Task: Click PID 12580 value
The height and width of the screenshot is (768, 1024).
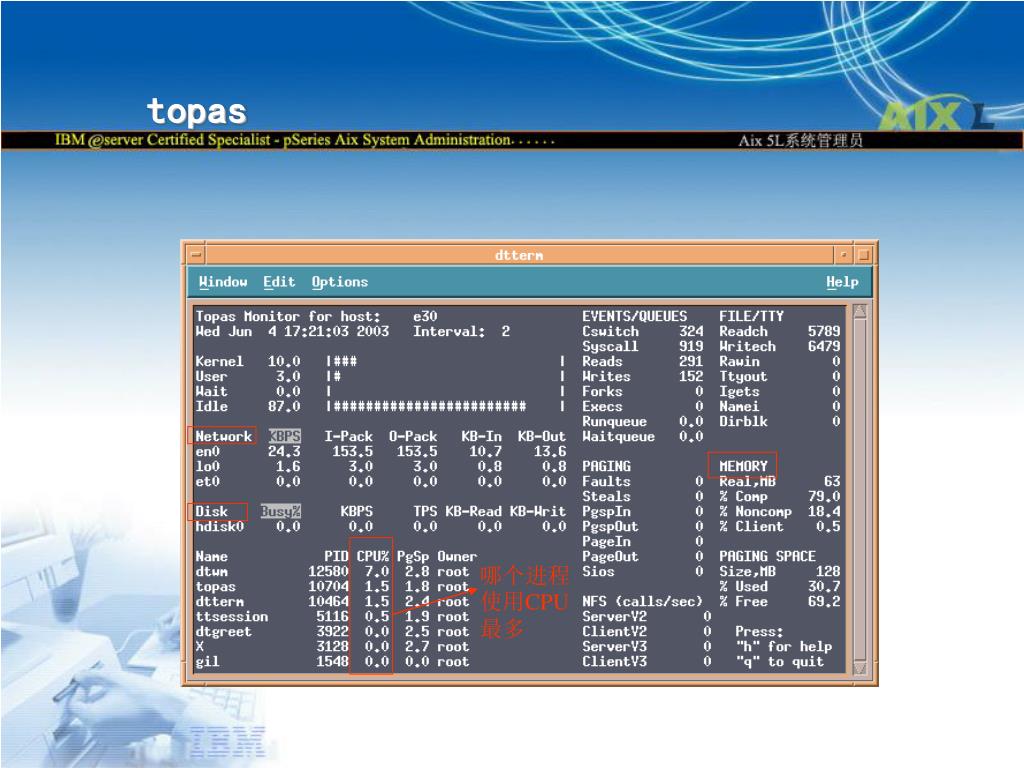Action: click(x=328, y=571)
